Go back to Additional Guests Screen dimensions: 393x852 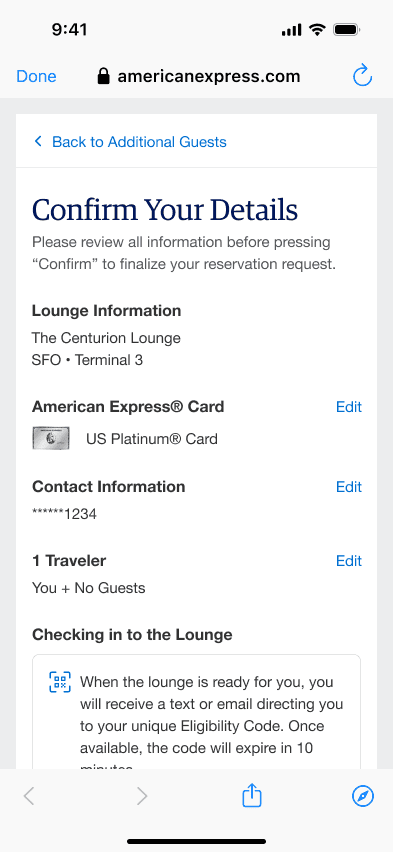139,142
